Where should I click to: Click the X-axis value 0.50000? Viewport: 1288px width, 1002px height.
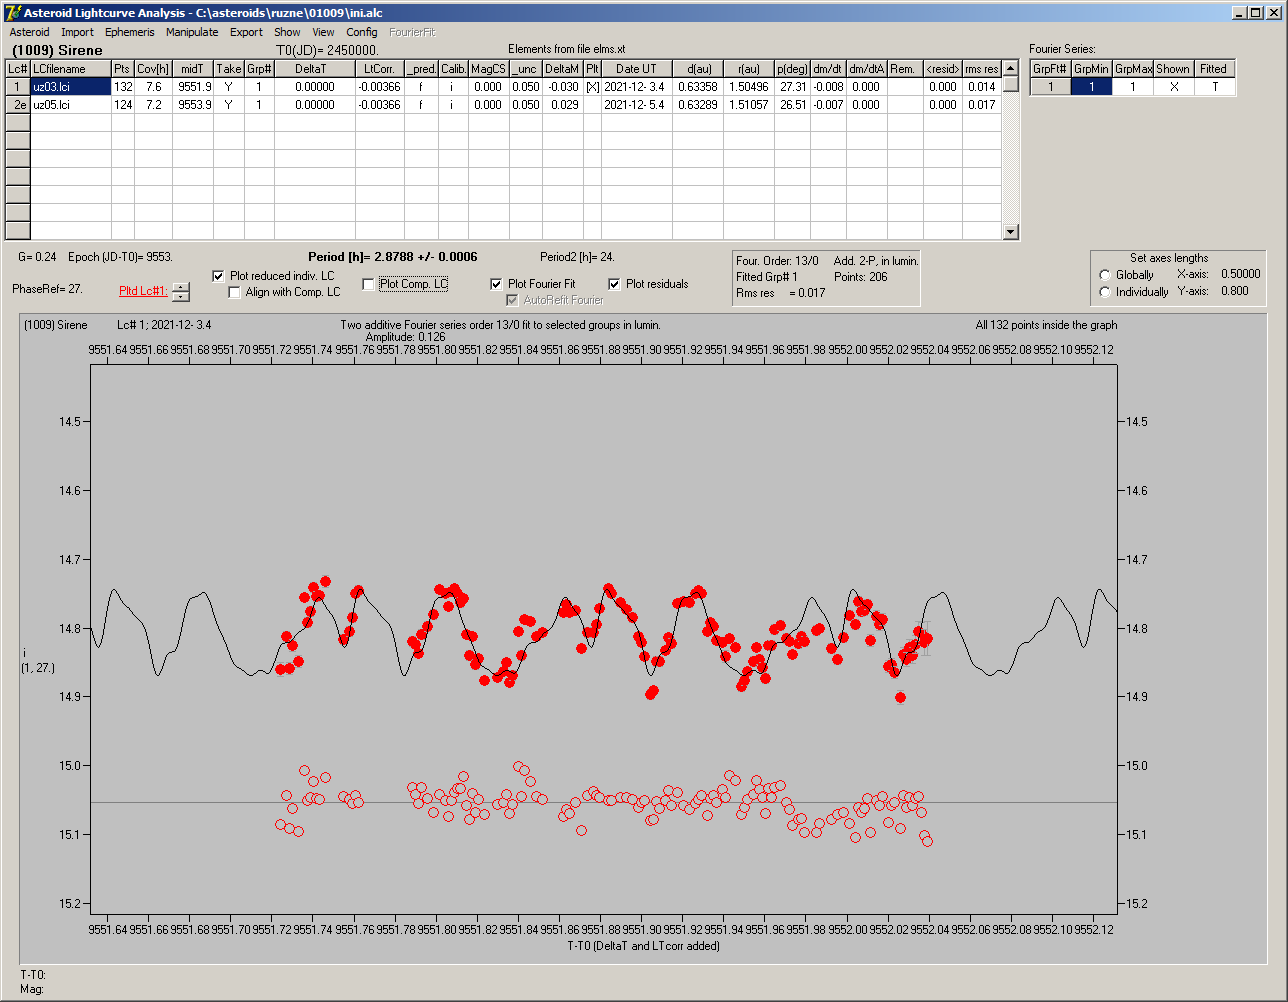pyautogui.click(x=1240, y=274)
